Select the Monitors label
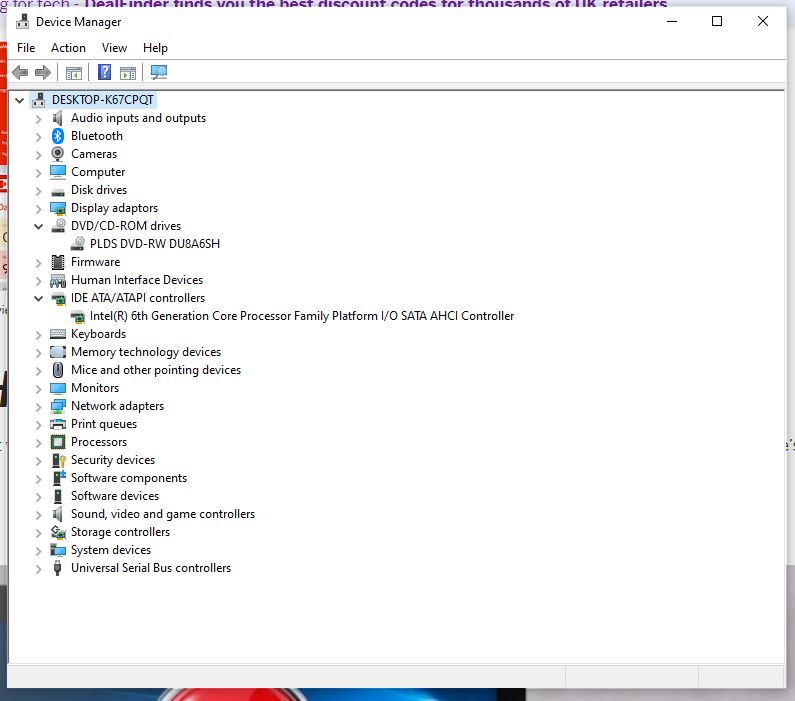Image resolution: width=795 pixels, height=701 pixels. (x=95, y=388)
